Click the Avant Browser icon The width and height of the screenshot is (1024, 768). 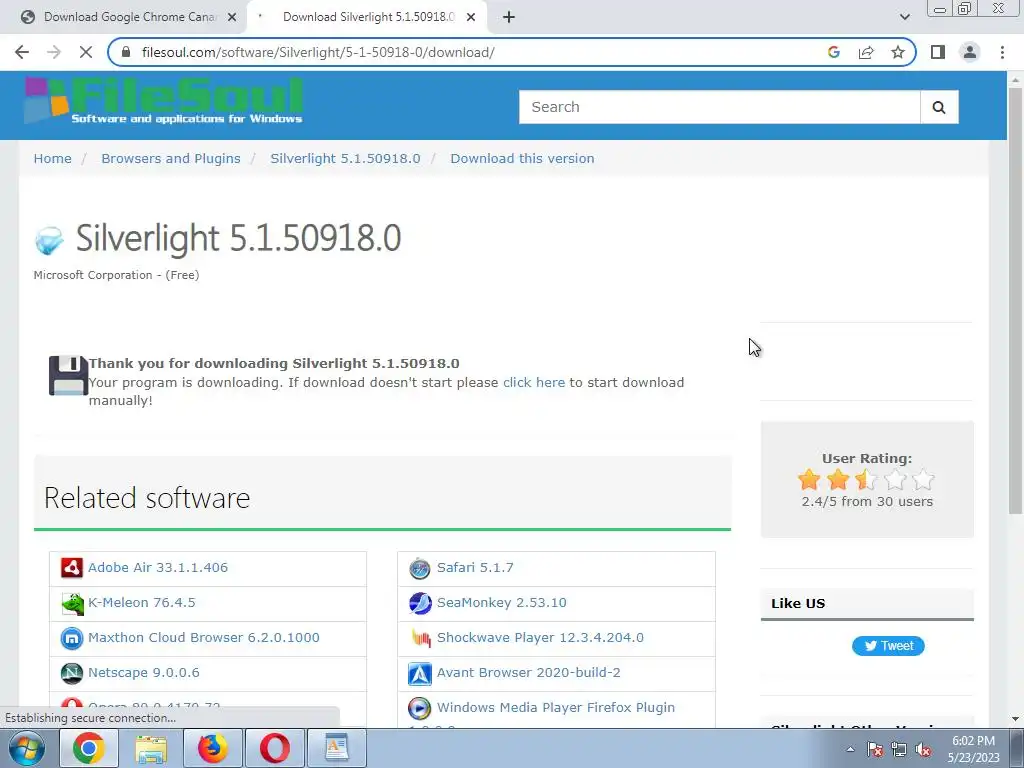coord(420,673)
